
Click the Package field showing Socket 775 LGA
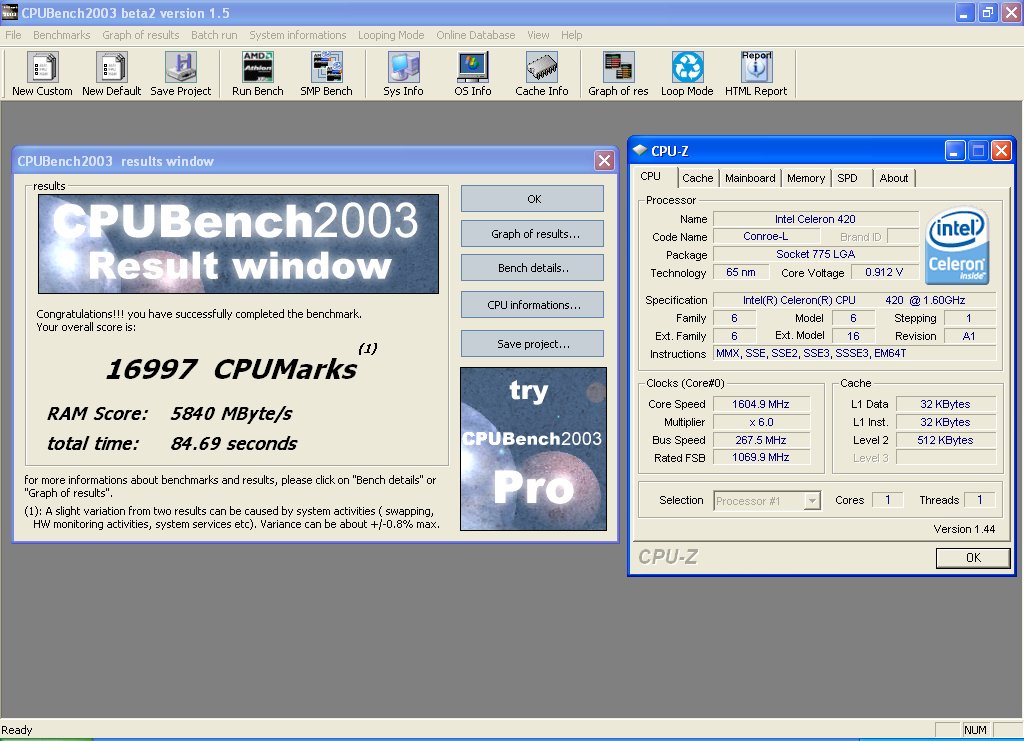coord(816,255)
